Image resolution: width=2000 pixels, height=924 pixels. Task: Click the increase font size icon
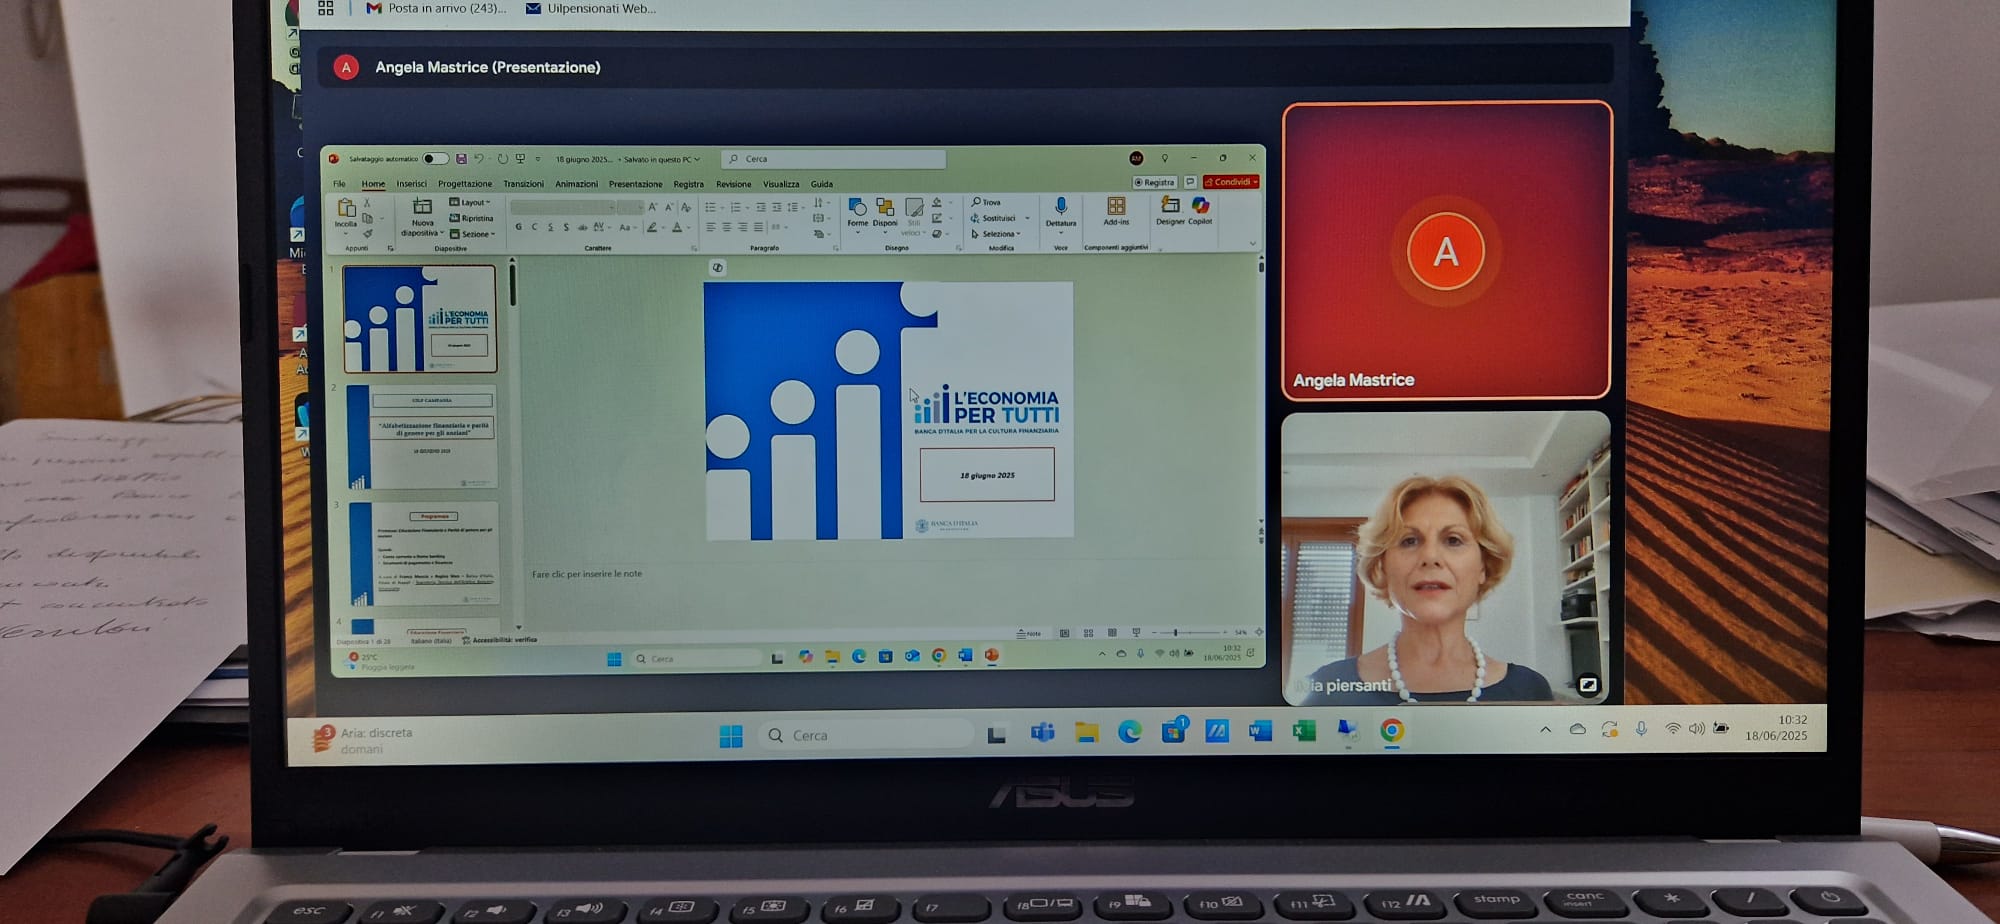(x=653, y=207)
